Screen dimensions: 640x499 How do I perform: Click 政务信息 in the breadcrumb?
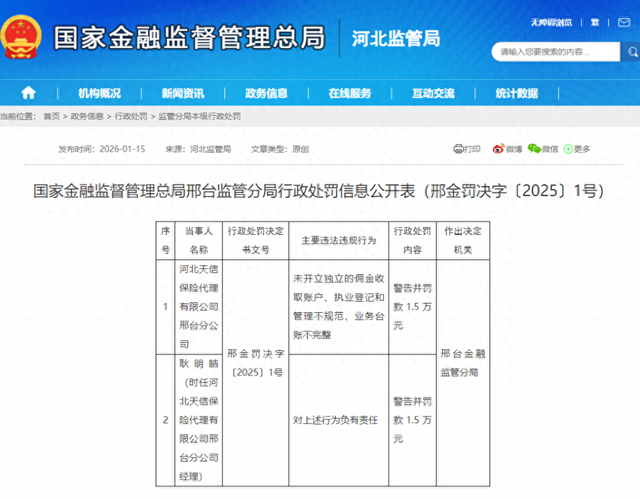coord(87,116)
